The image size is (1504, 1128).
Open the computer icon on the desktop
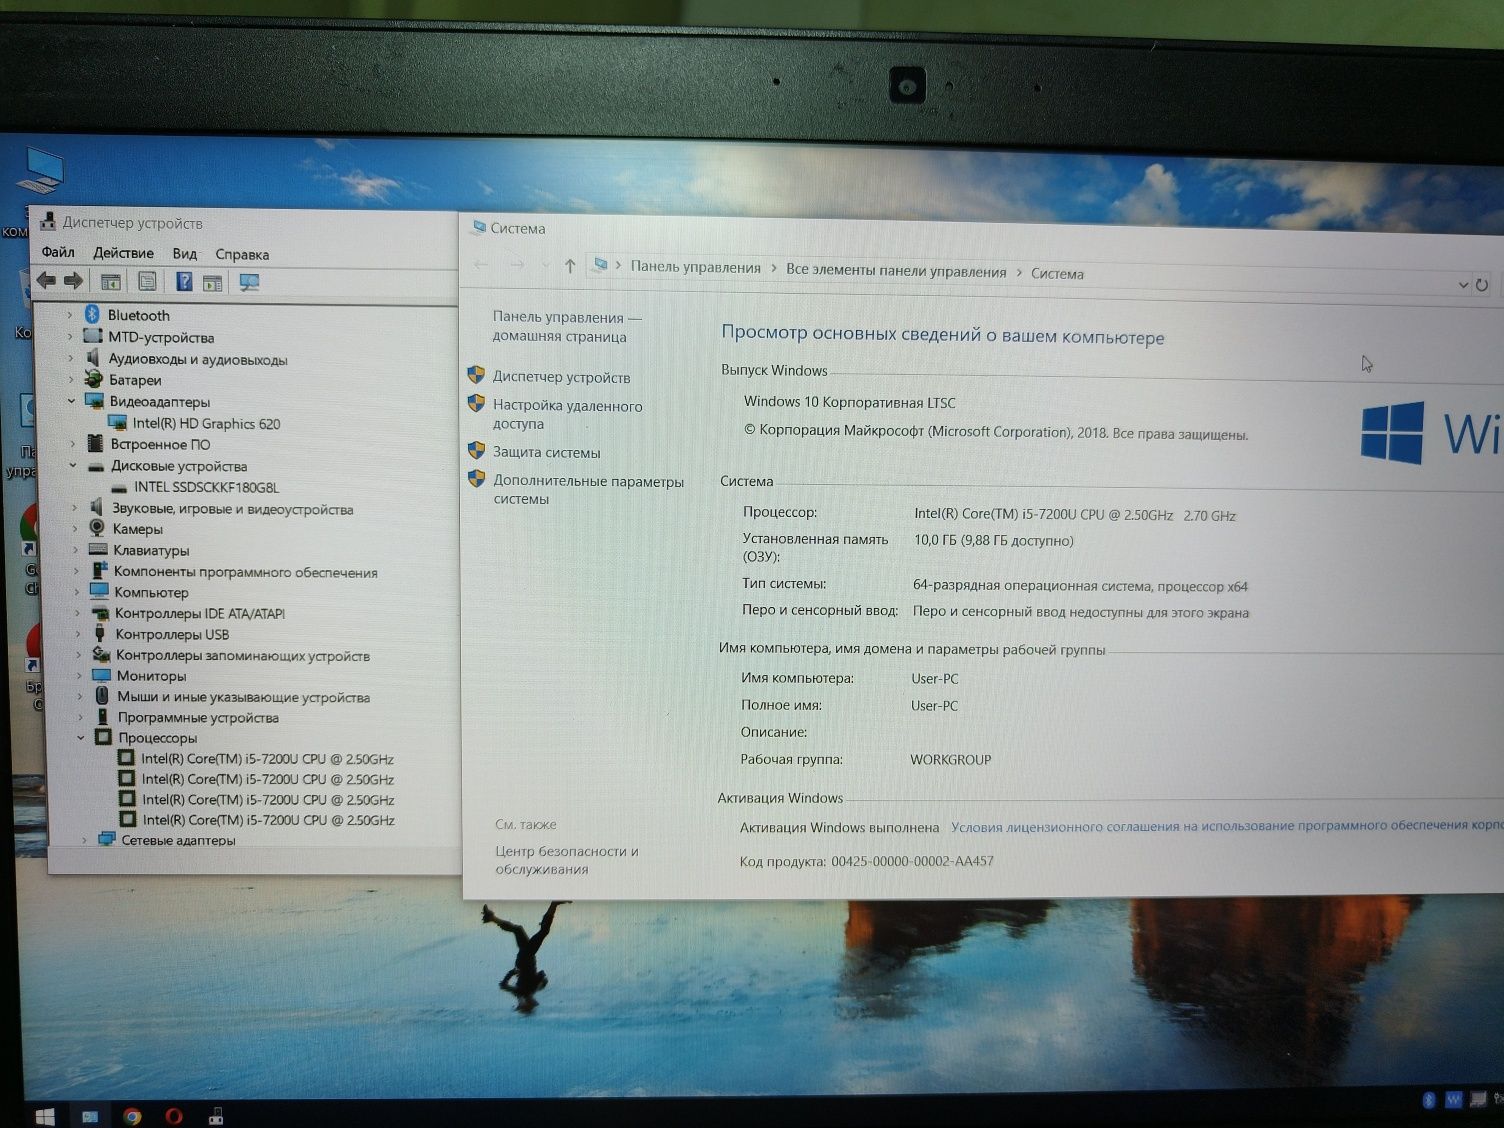pyautogui.click(x=43, y=171)
